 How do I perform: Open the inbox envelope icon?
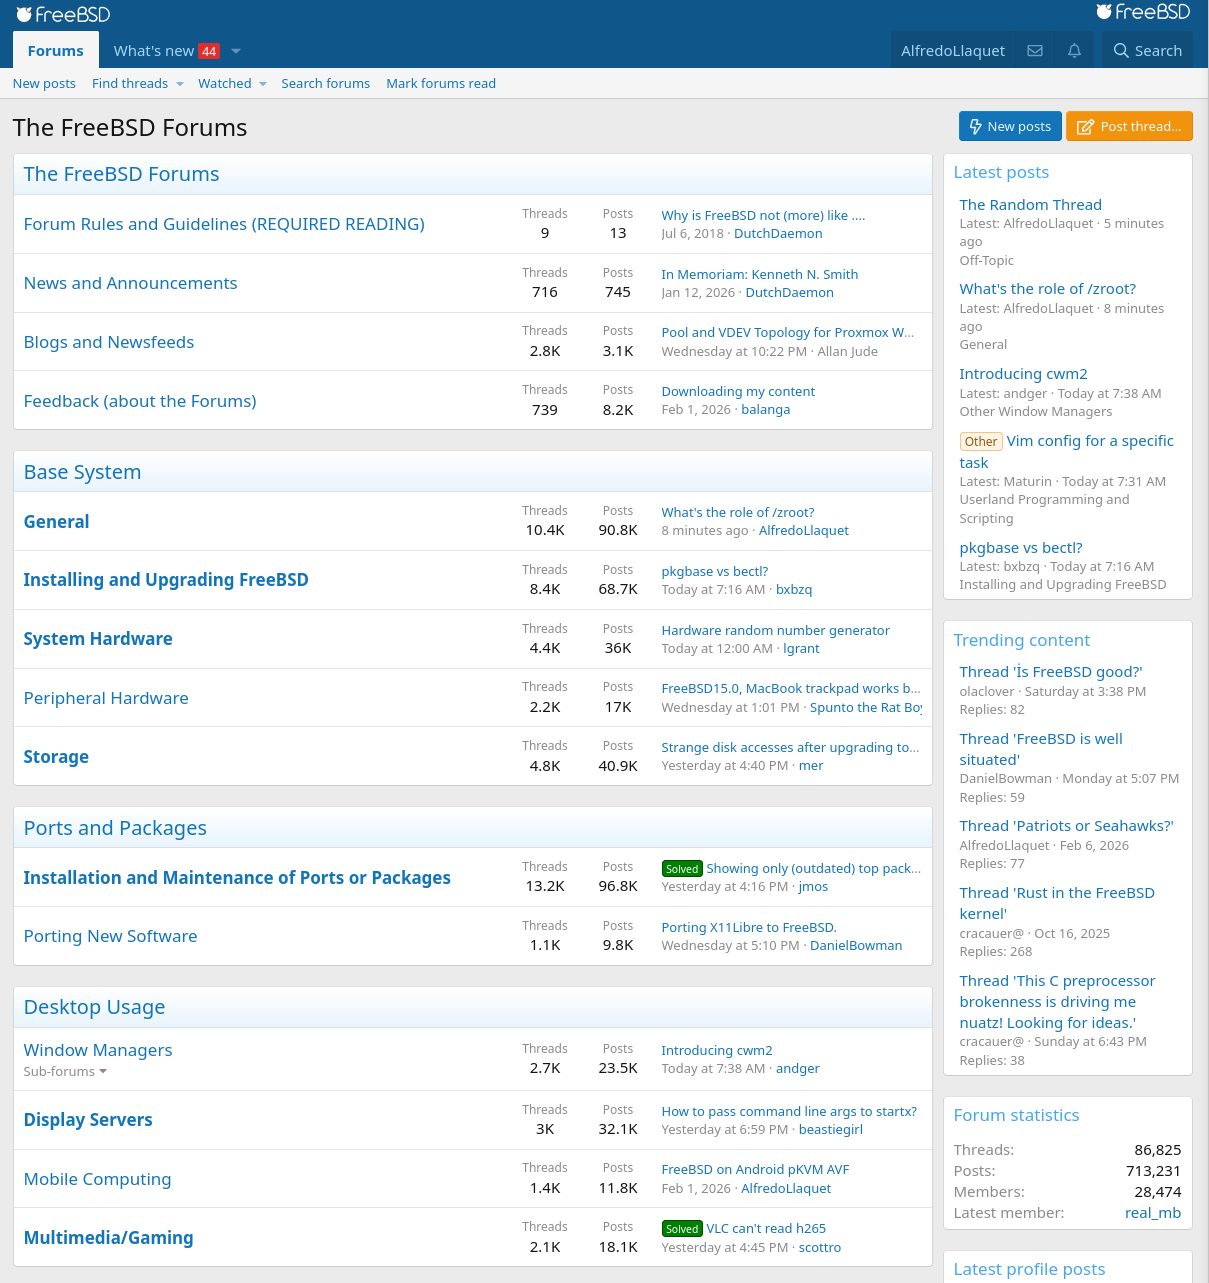pyautogui.click(x=1035, y=50)
